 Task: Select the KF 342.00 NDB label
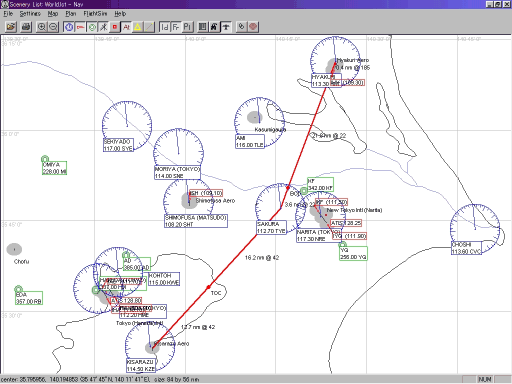pos(320,184)
